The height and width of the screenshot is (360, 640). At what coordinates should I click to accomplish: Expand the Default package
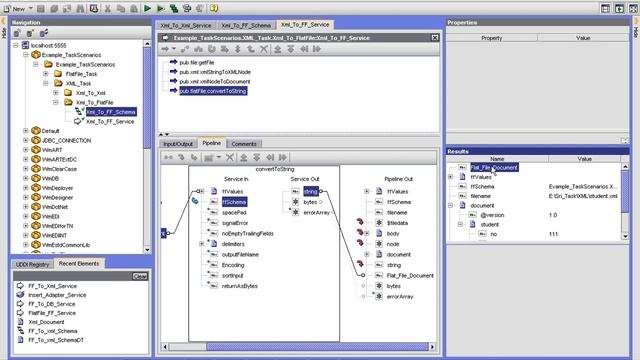(x=26, y=131)
